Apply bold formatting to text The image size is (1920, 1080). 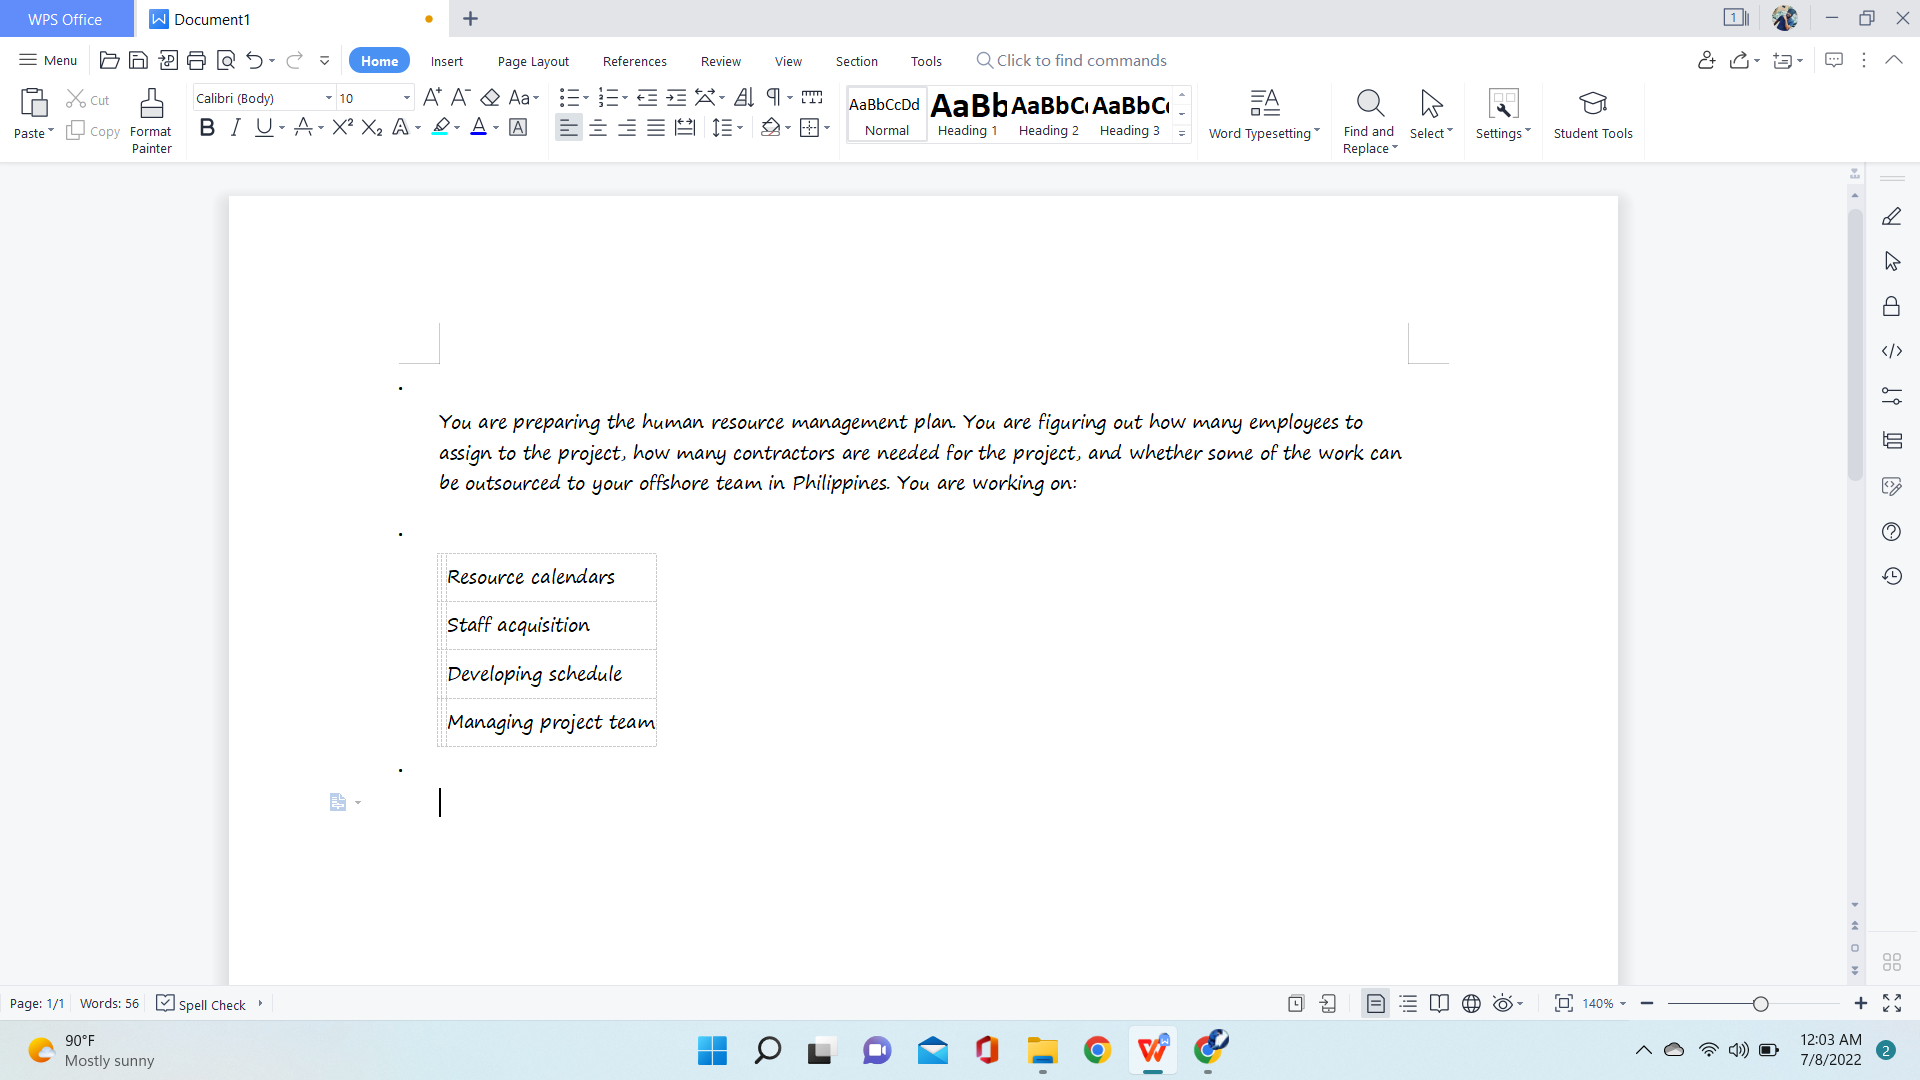[207, 127]
